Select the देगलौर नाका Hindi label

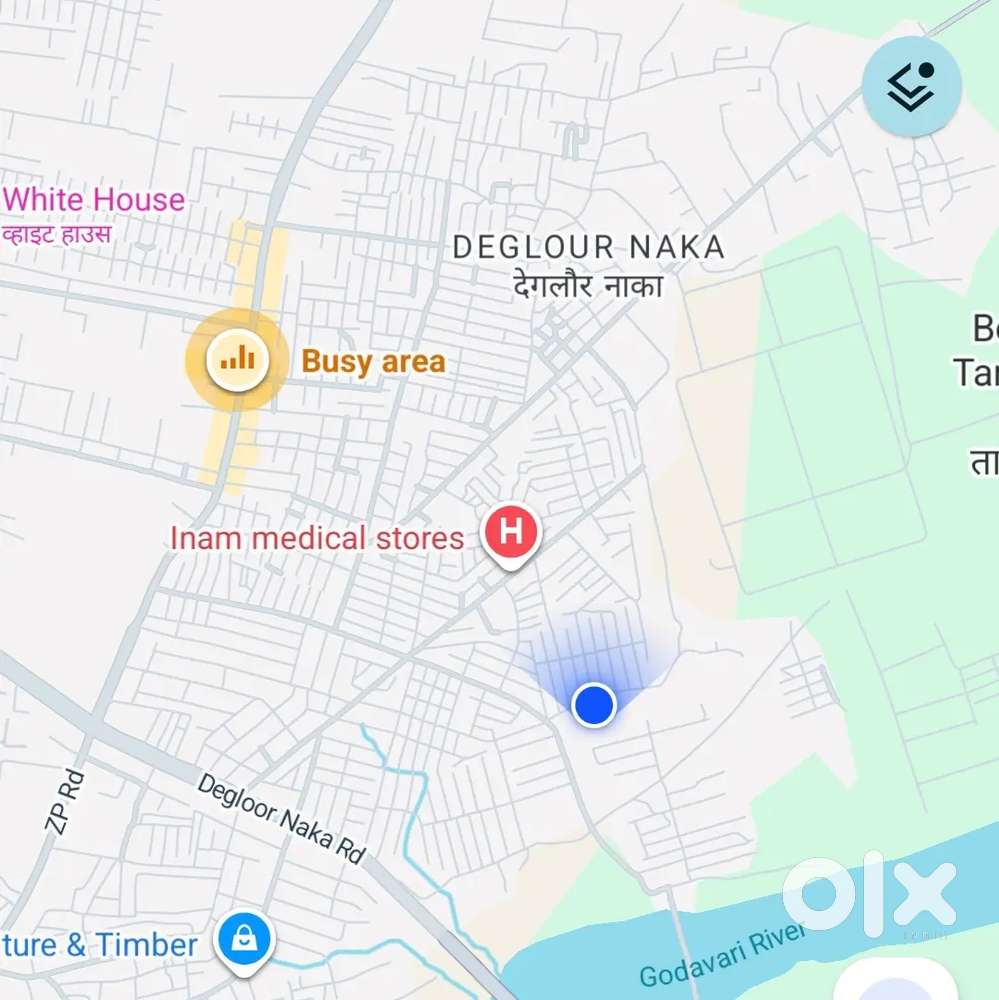588,286
